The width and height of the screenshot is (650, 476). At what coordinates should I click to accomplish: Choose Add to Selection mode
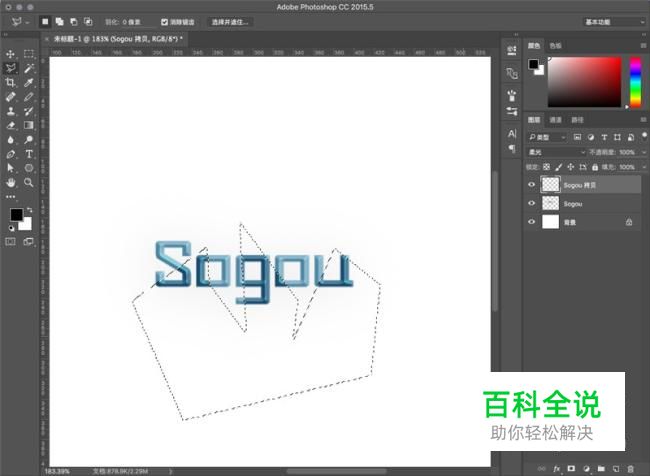pyautogui.click(x=59, y=22)
